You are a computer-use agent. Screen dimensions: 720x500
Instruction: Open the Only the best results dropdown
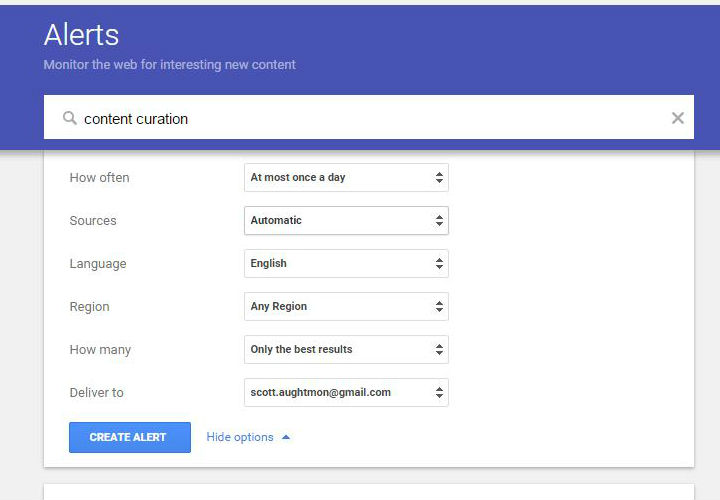coord(346,349)
